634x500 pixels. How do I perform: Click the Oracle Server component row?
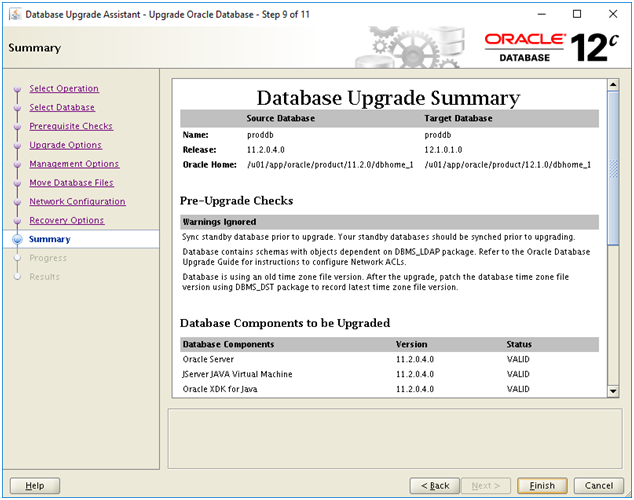[389, 359]
